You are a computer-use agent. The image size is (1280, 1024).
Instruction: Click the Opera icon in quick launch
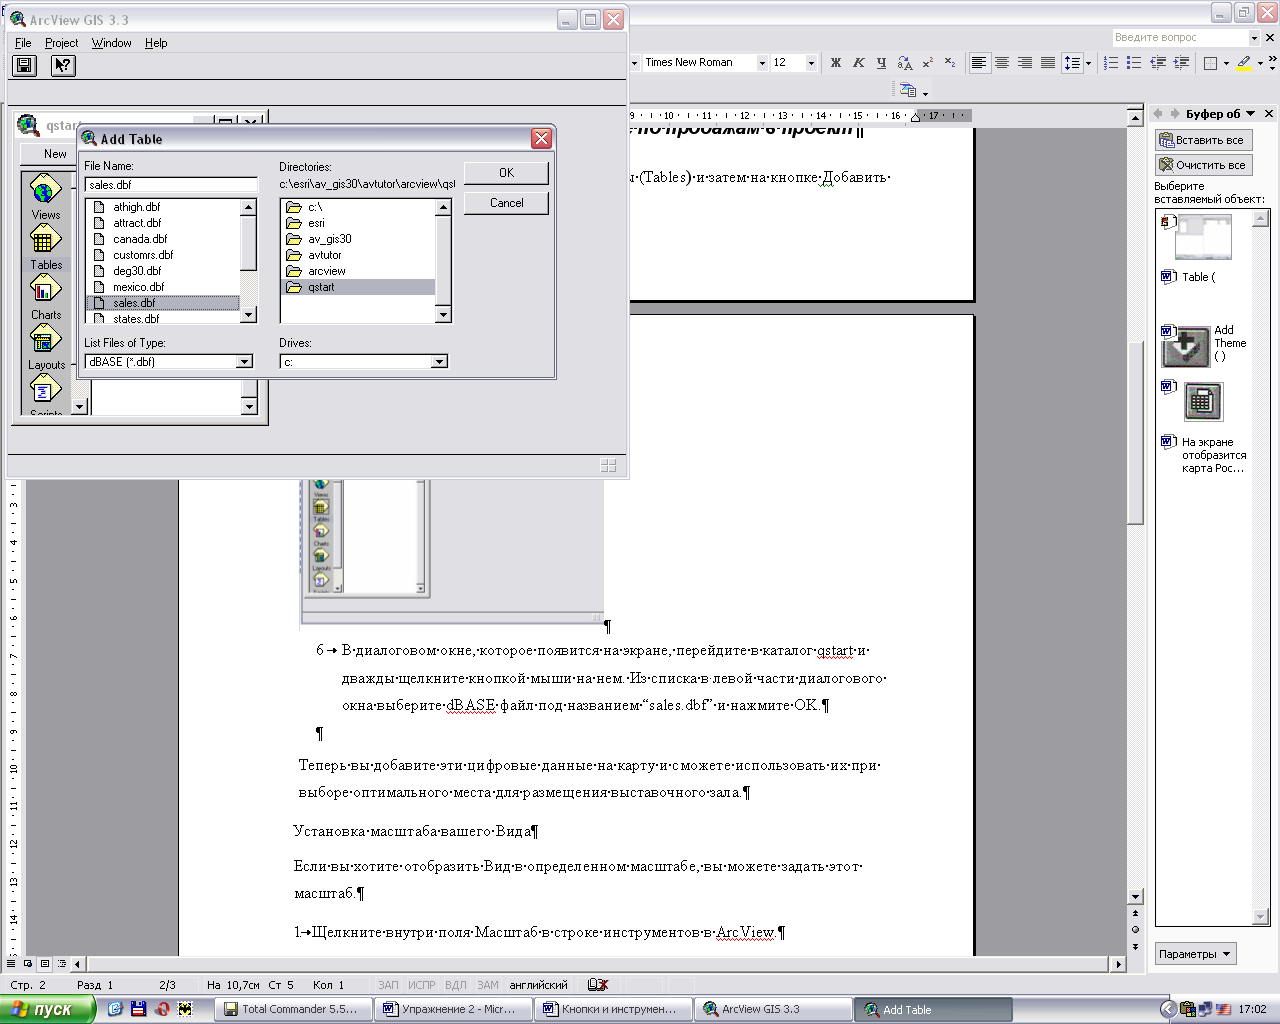[x=162, y=1009]
